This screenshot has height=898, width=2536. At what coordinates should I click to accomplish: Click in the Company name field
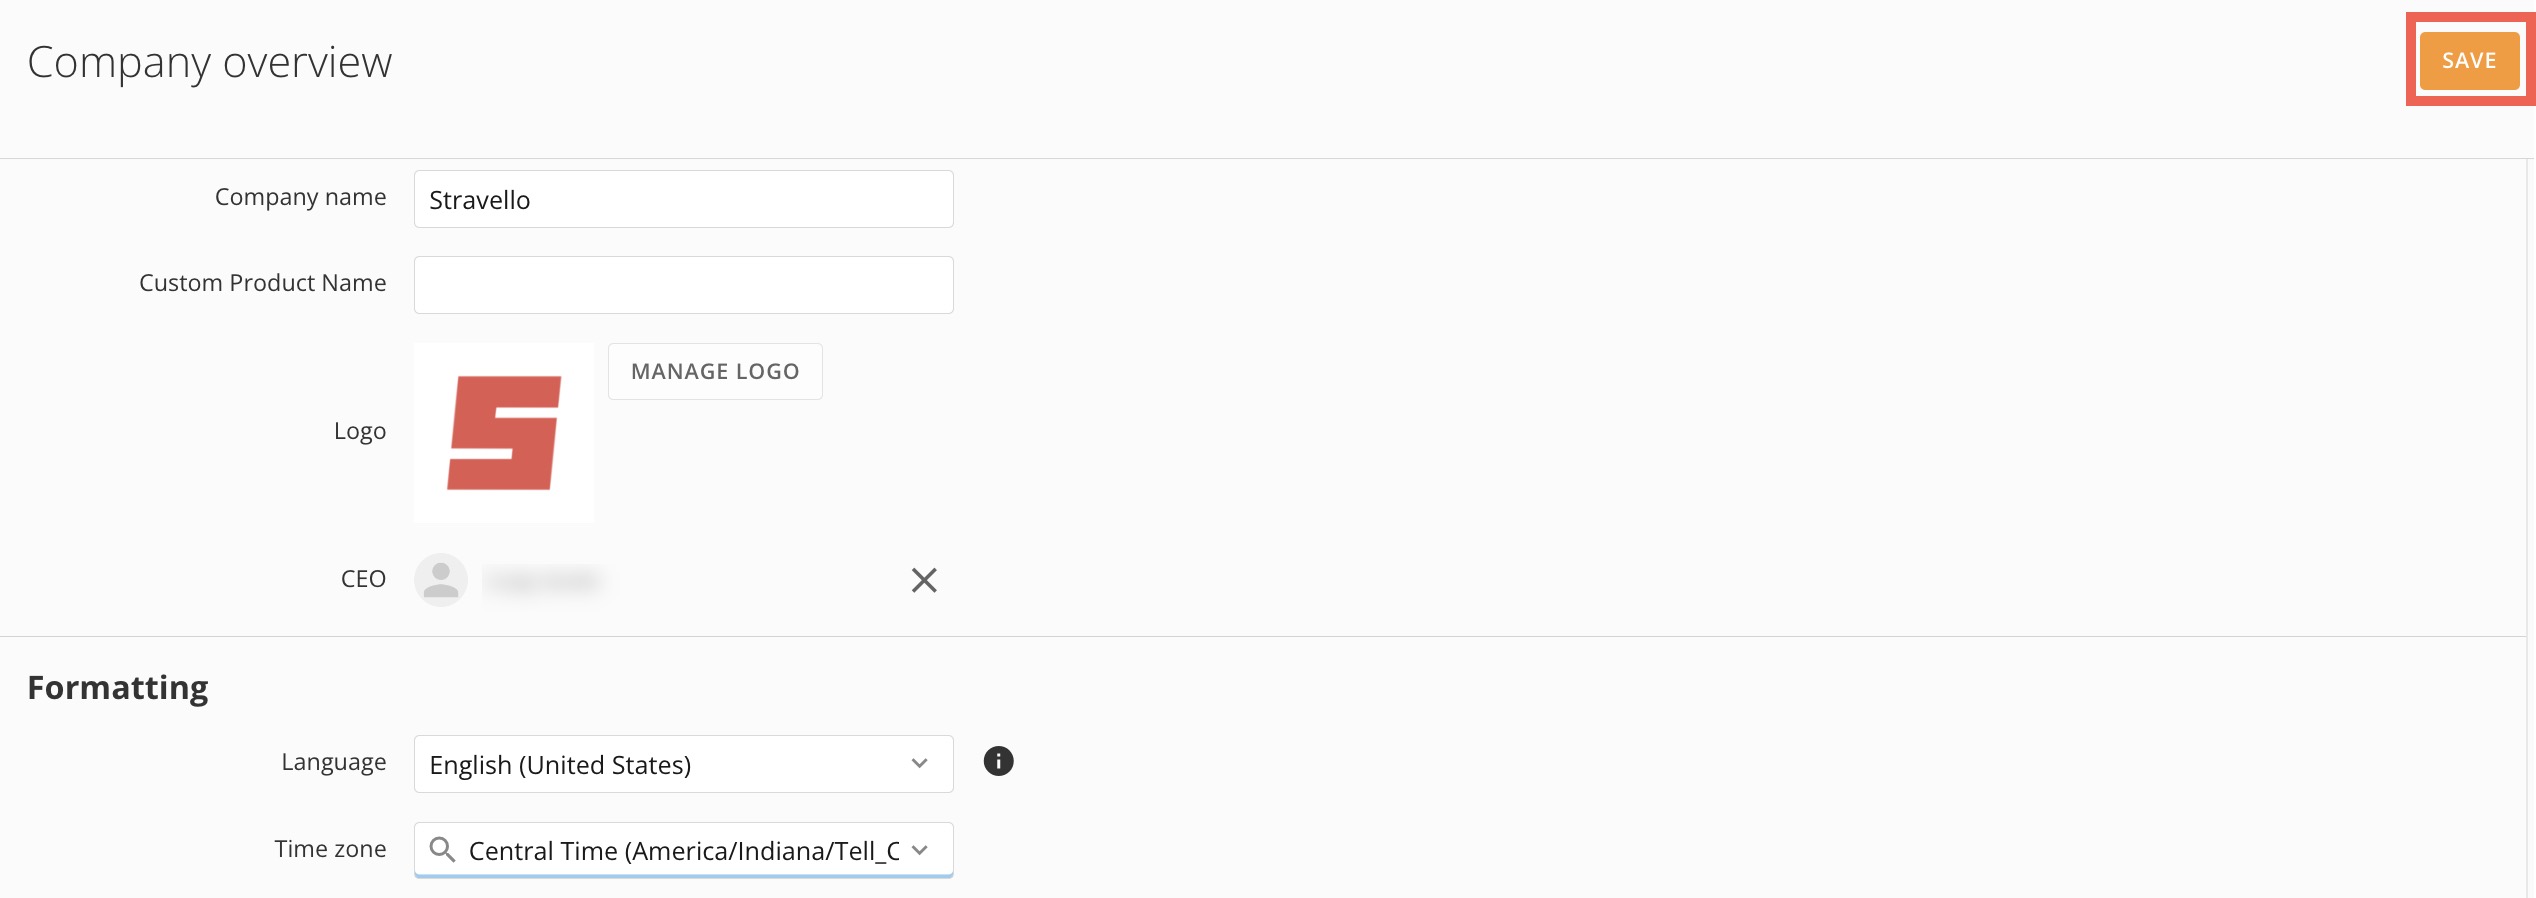[683, 198]
